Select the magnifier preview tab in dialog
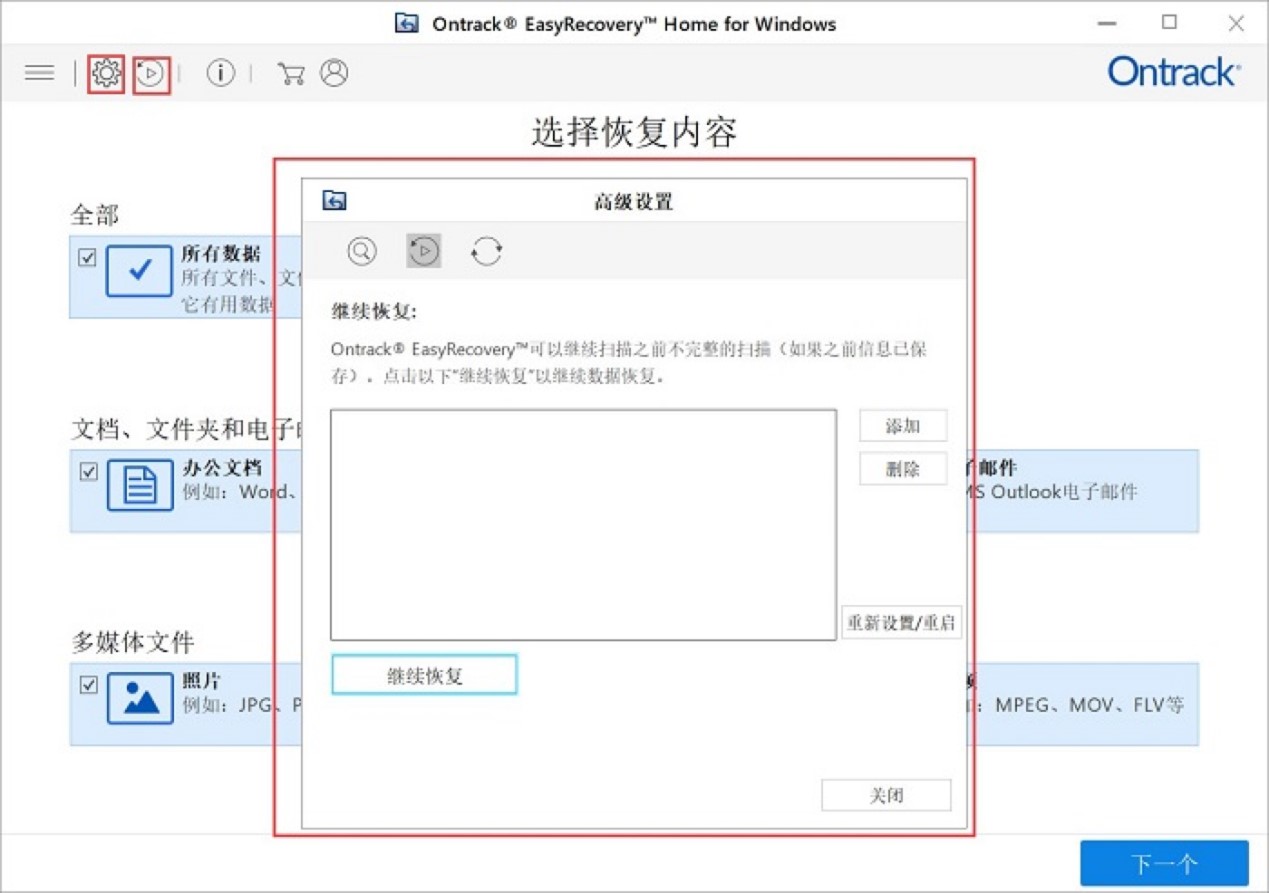Viewport: 1269px width, 893px height. click(362, 251)
